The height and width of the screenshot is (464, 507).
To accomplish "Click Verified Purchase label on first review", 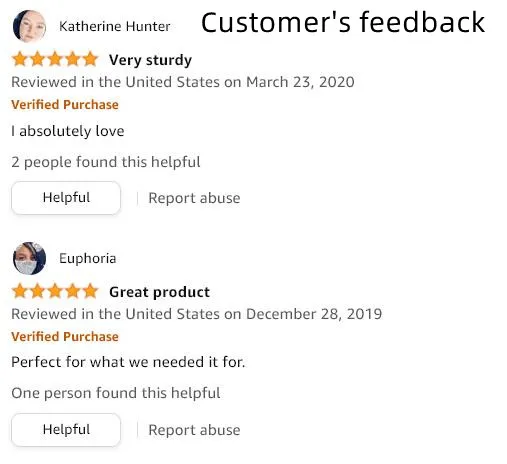I will tap(65, 105).
